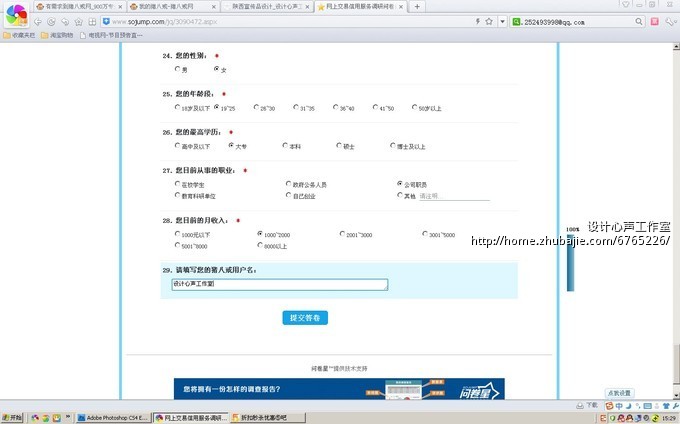The width and height of the screenshot is (680, 424).
Task: Open the 淘宝购物 bookmarks folder
Action: coord(57,35)
